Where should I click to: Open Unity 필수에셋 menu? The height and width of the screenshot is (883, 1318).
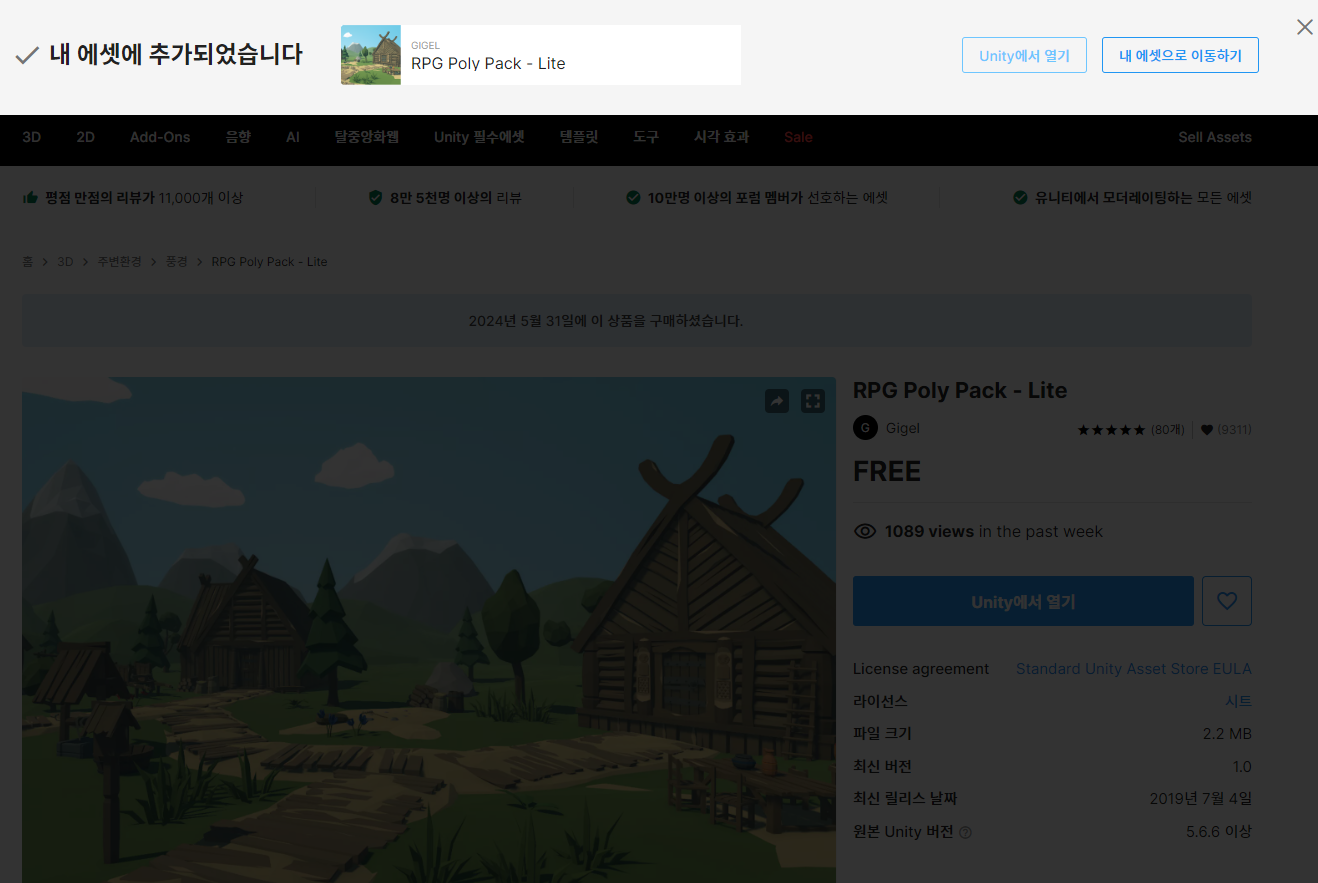(479, 137)
